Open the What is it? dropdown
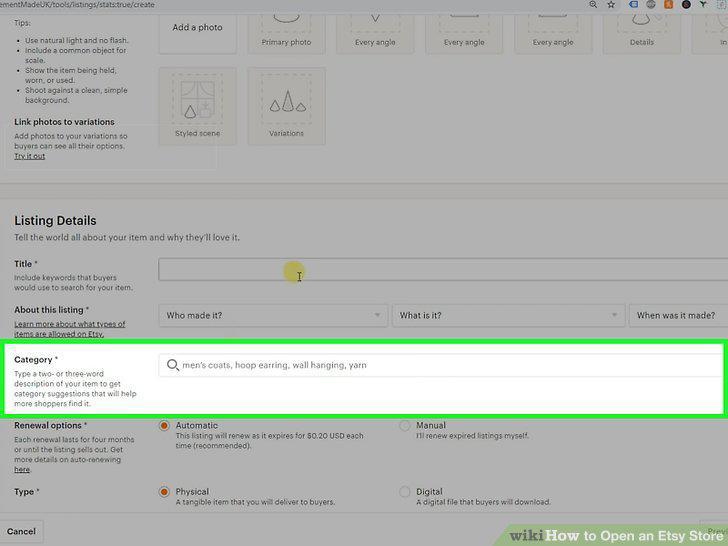The width and height of the screenshot is (728, 546). (508, 315)
